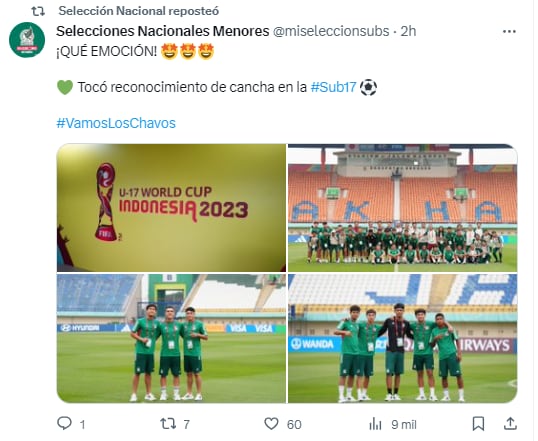
Task: View post analytics bar chart icon
Action: point(375,424)
